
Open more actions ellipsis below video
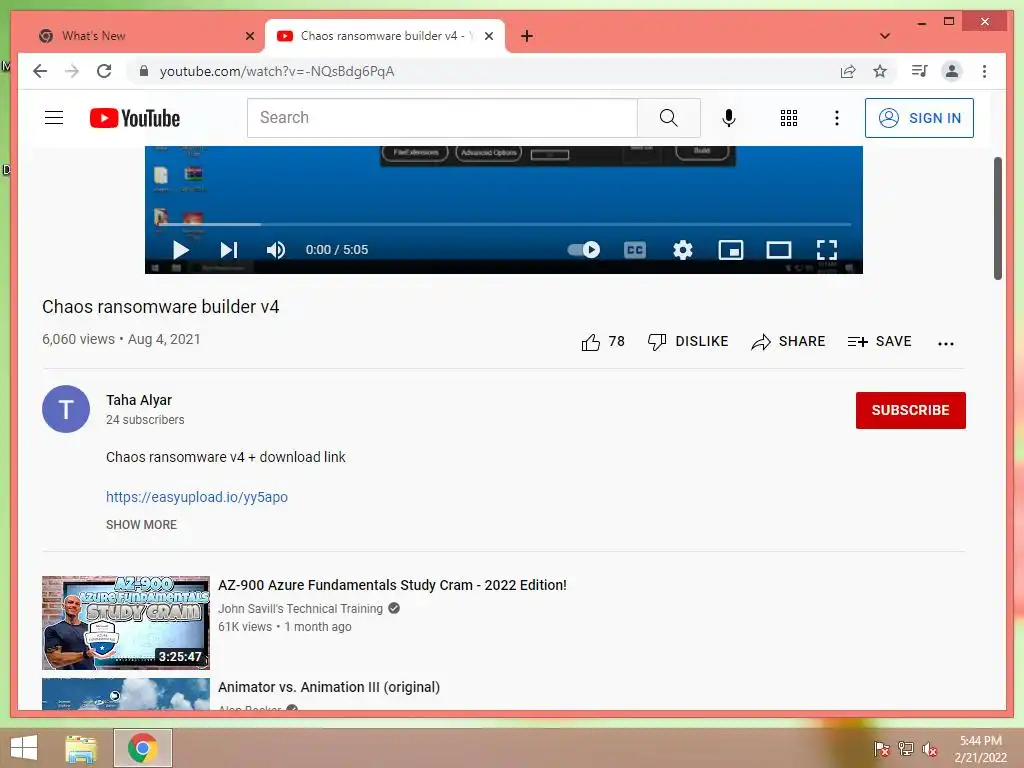946,344
